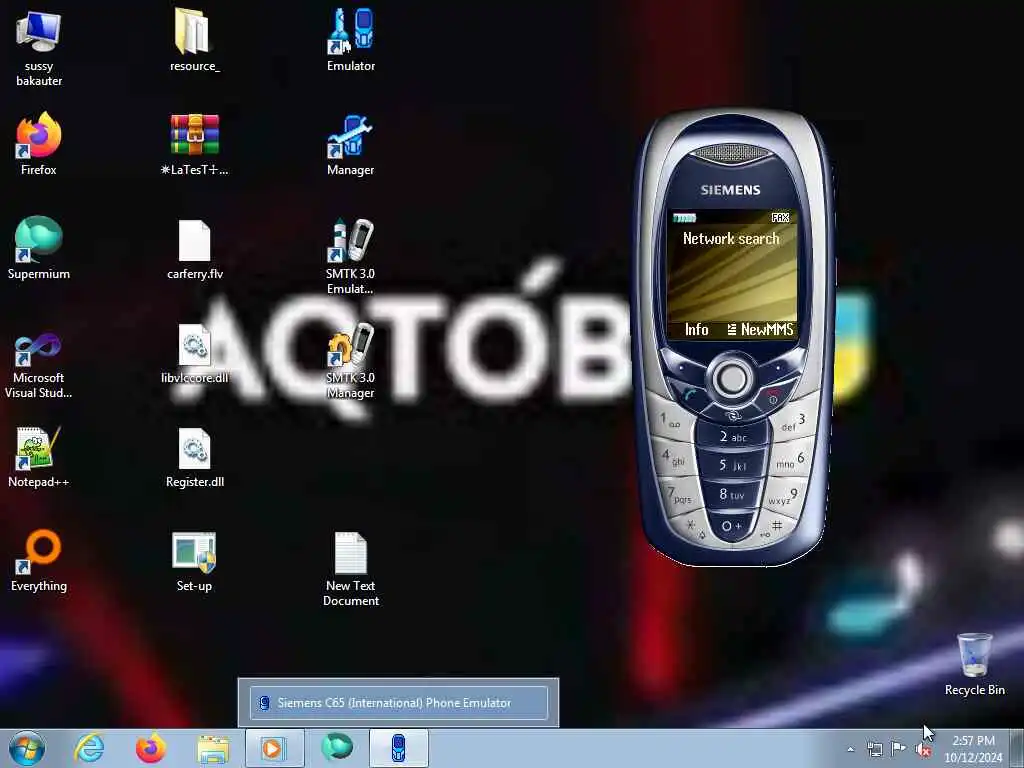Screen dimensions: 1024x768
Task: Click the '9 wxyz' key on phone keypad
Action: point(783,497)
